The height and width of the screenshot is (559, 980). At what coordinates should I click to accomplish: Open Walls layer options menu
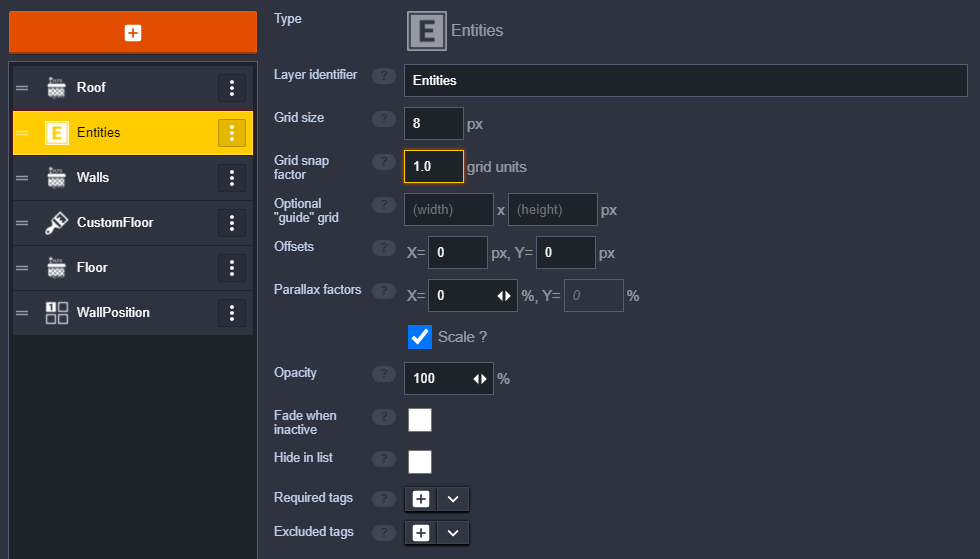(232, 178)
